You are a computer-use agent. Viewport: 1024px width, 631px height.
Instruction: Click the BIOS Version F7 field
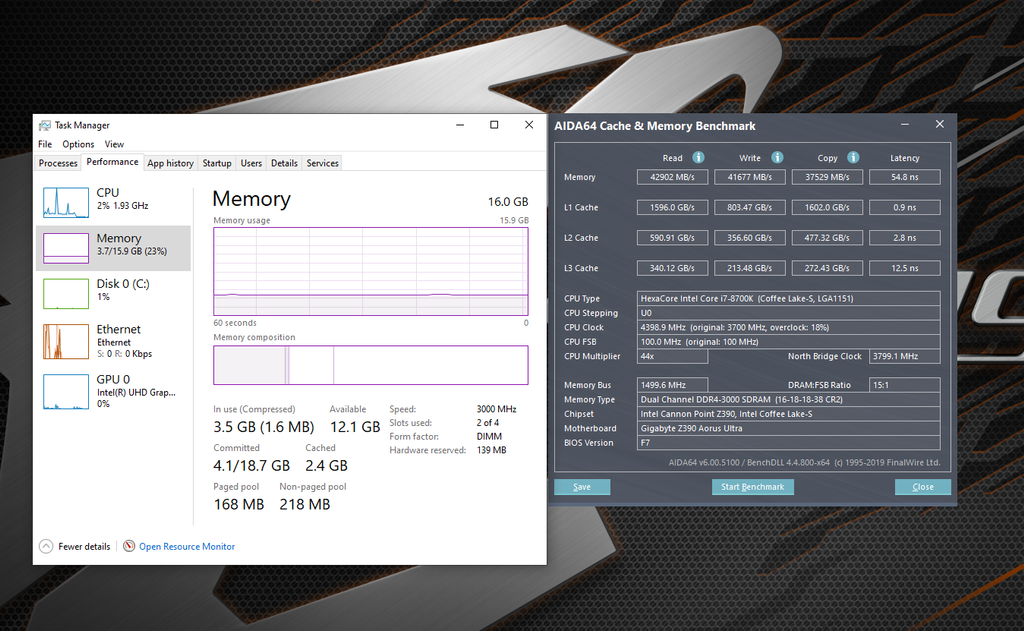788,442
